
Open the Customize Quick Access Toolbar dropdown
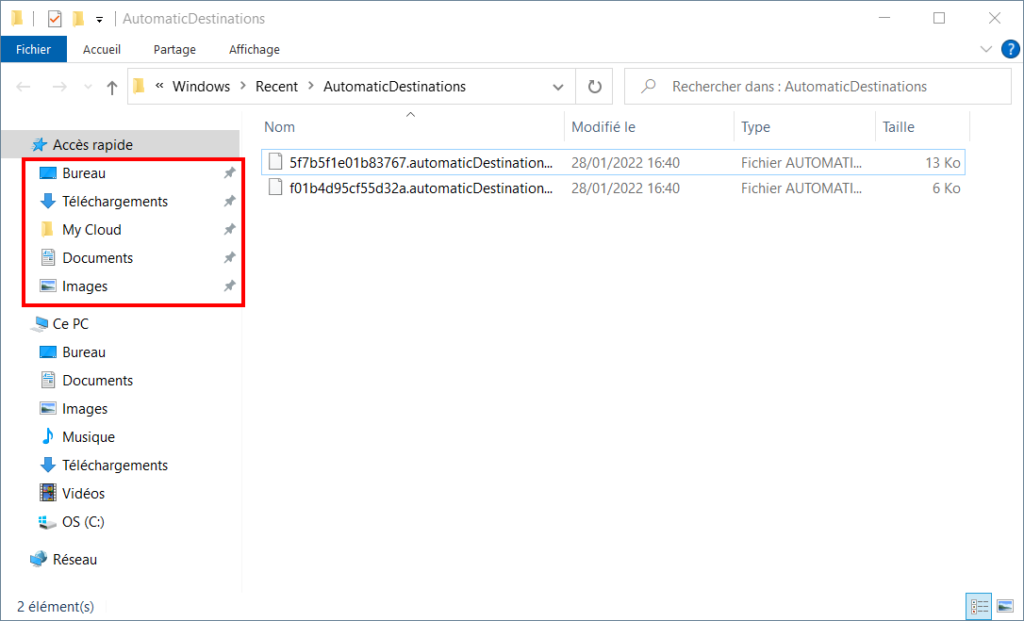[99, 20]
